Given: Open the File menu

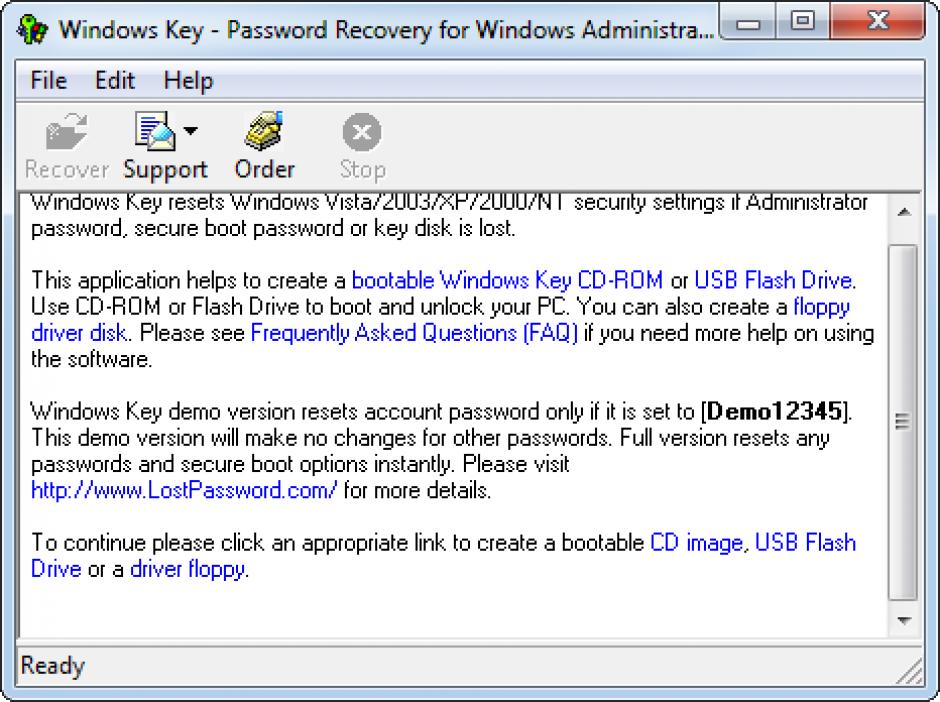Looking at the screenshot, I should pyautogui.click(x=49, y=80).
